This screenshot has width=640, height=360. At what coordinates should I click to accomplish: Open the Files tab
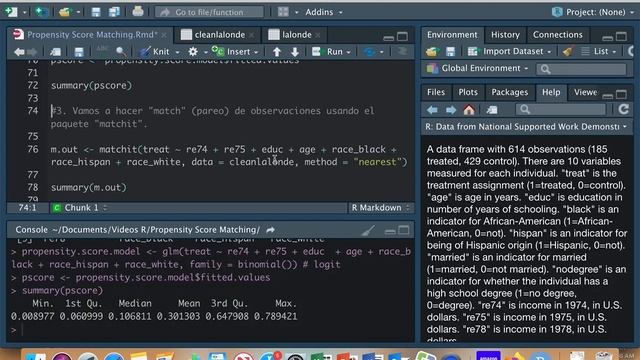(436, 92)
